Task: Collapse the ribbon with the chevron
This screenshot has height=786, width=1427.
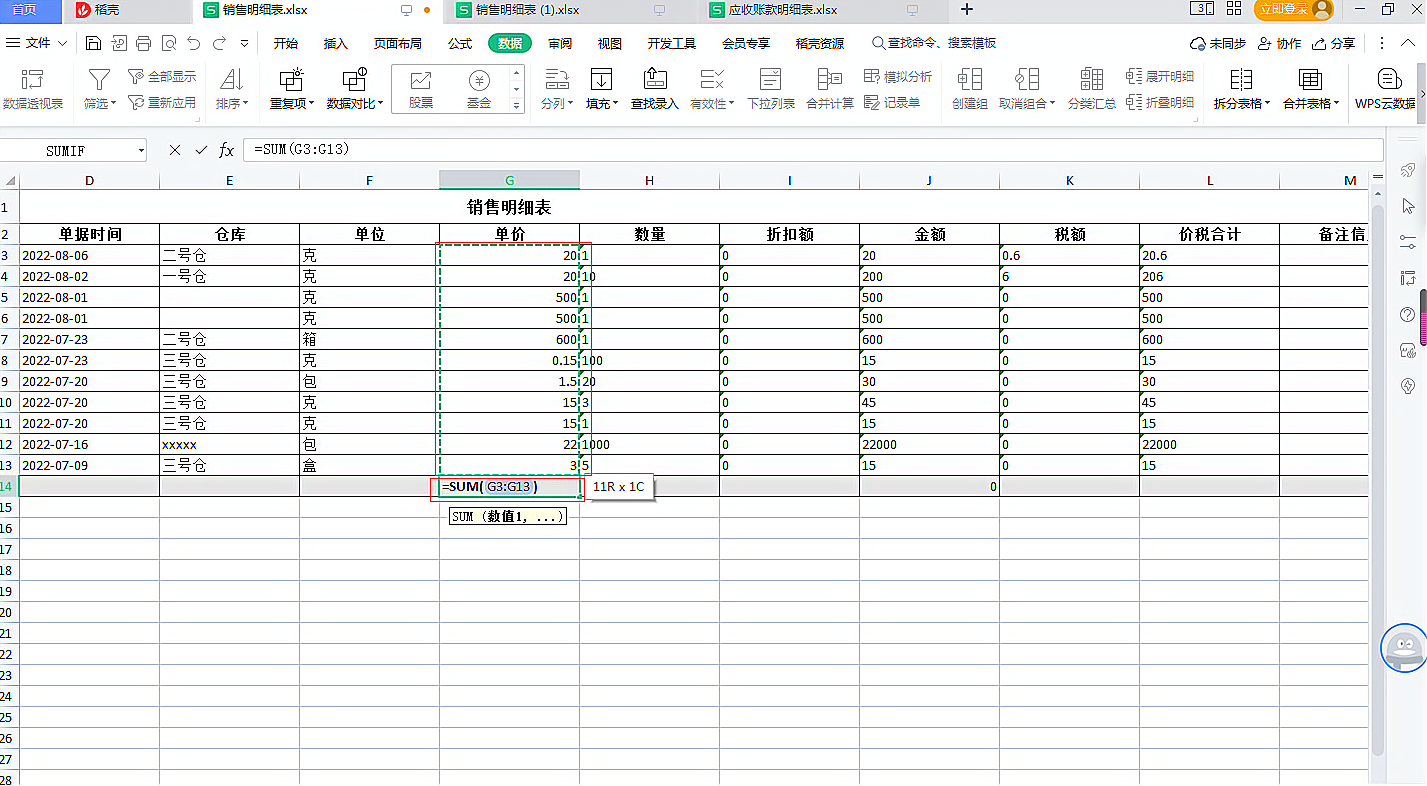Action: click(x=1409, y=43)
